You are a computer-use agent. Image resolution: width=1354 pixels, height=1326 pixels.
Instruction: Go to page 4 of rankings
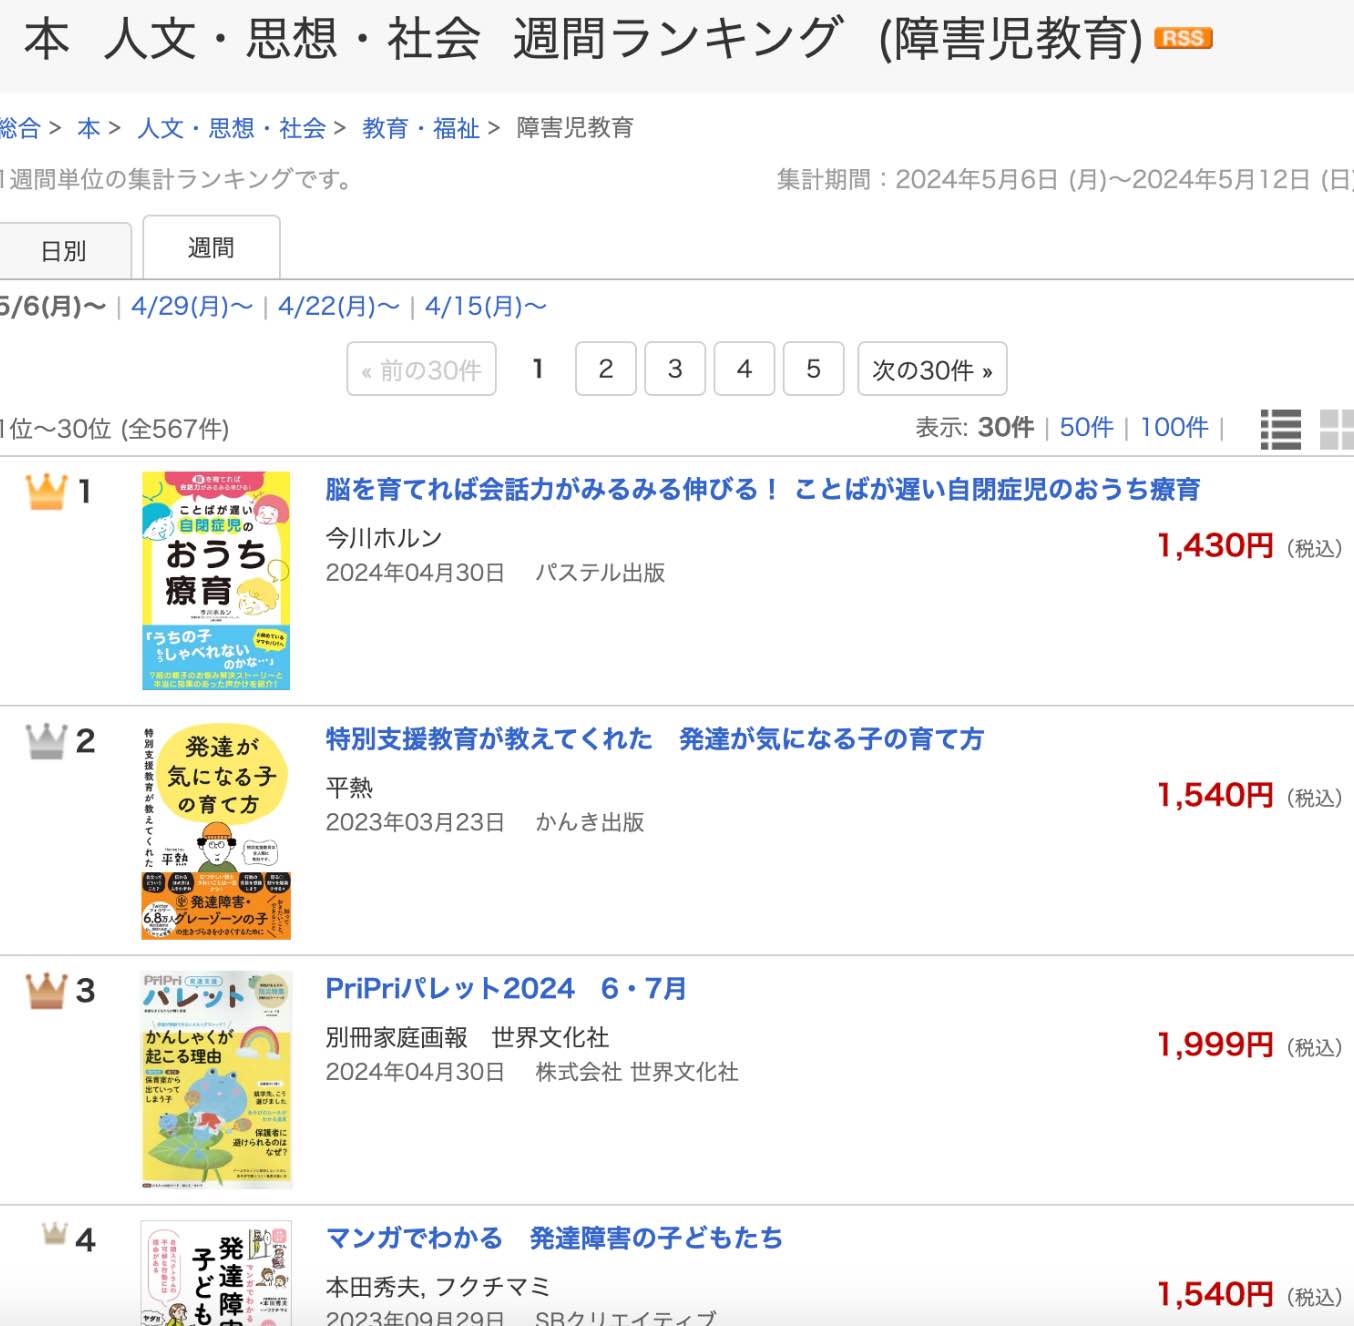click(x=744, y=369)
